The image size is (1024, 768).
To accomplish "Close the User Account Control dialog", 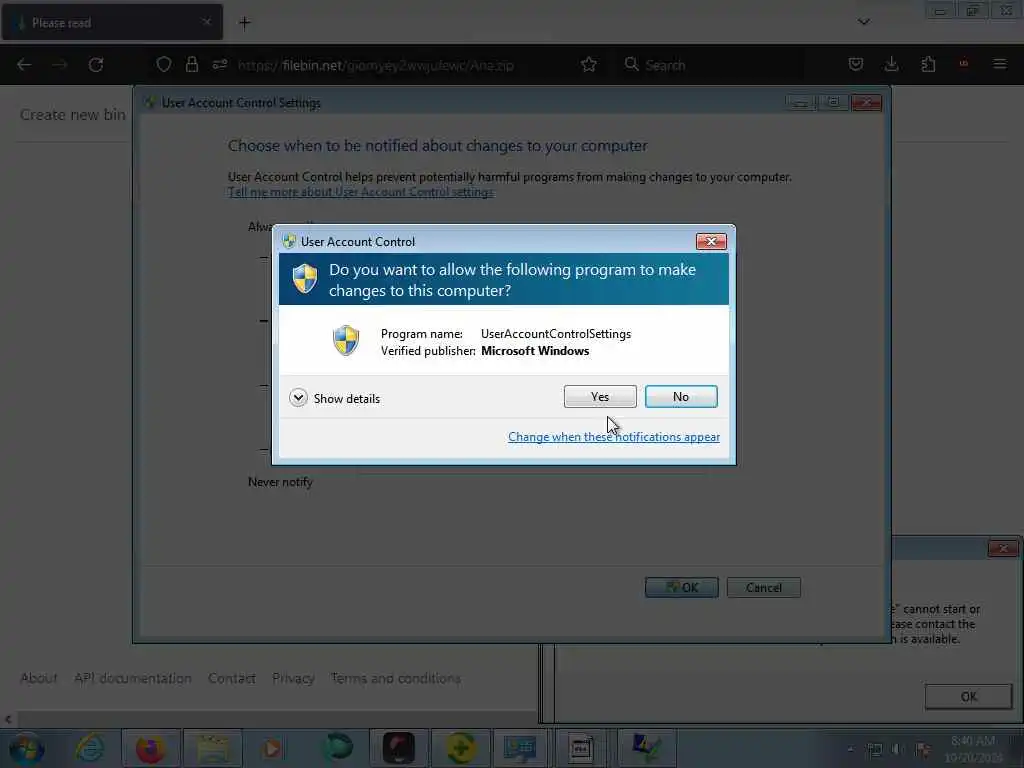I will click(711, 242).
